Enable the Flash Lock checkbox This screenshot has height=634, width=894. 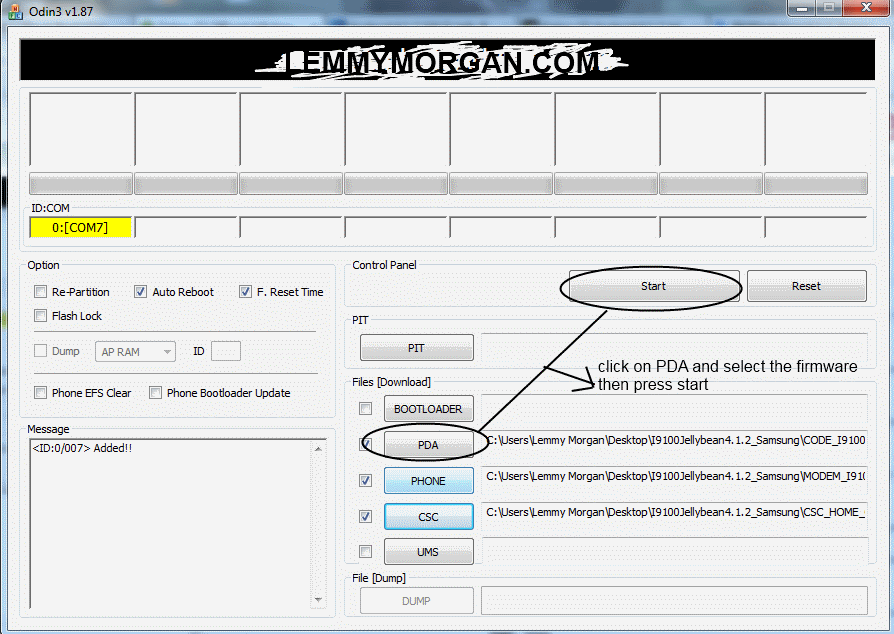(x=40, y=316)
